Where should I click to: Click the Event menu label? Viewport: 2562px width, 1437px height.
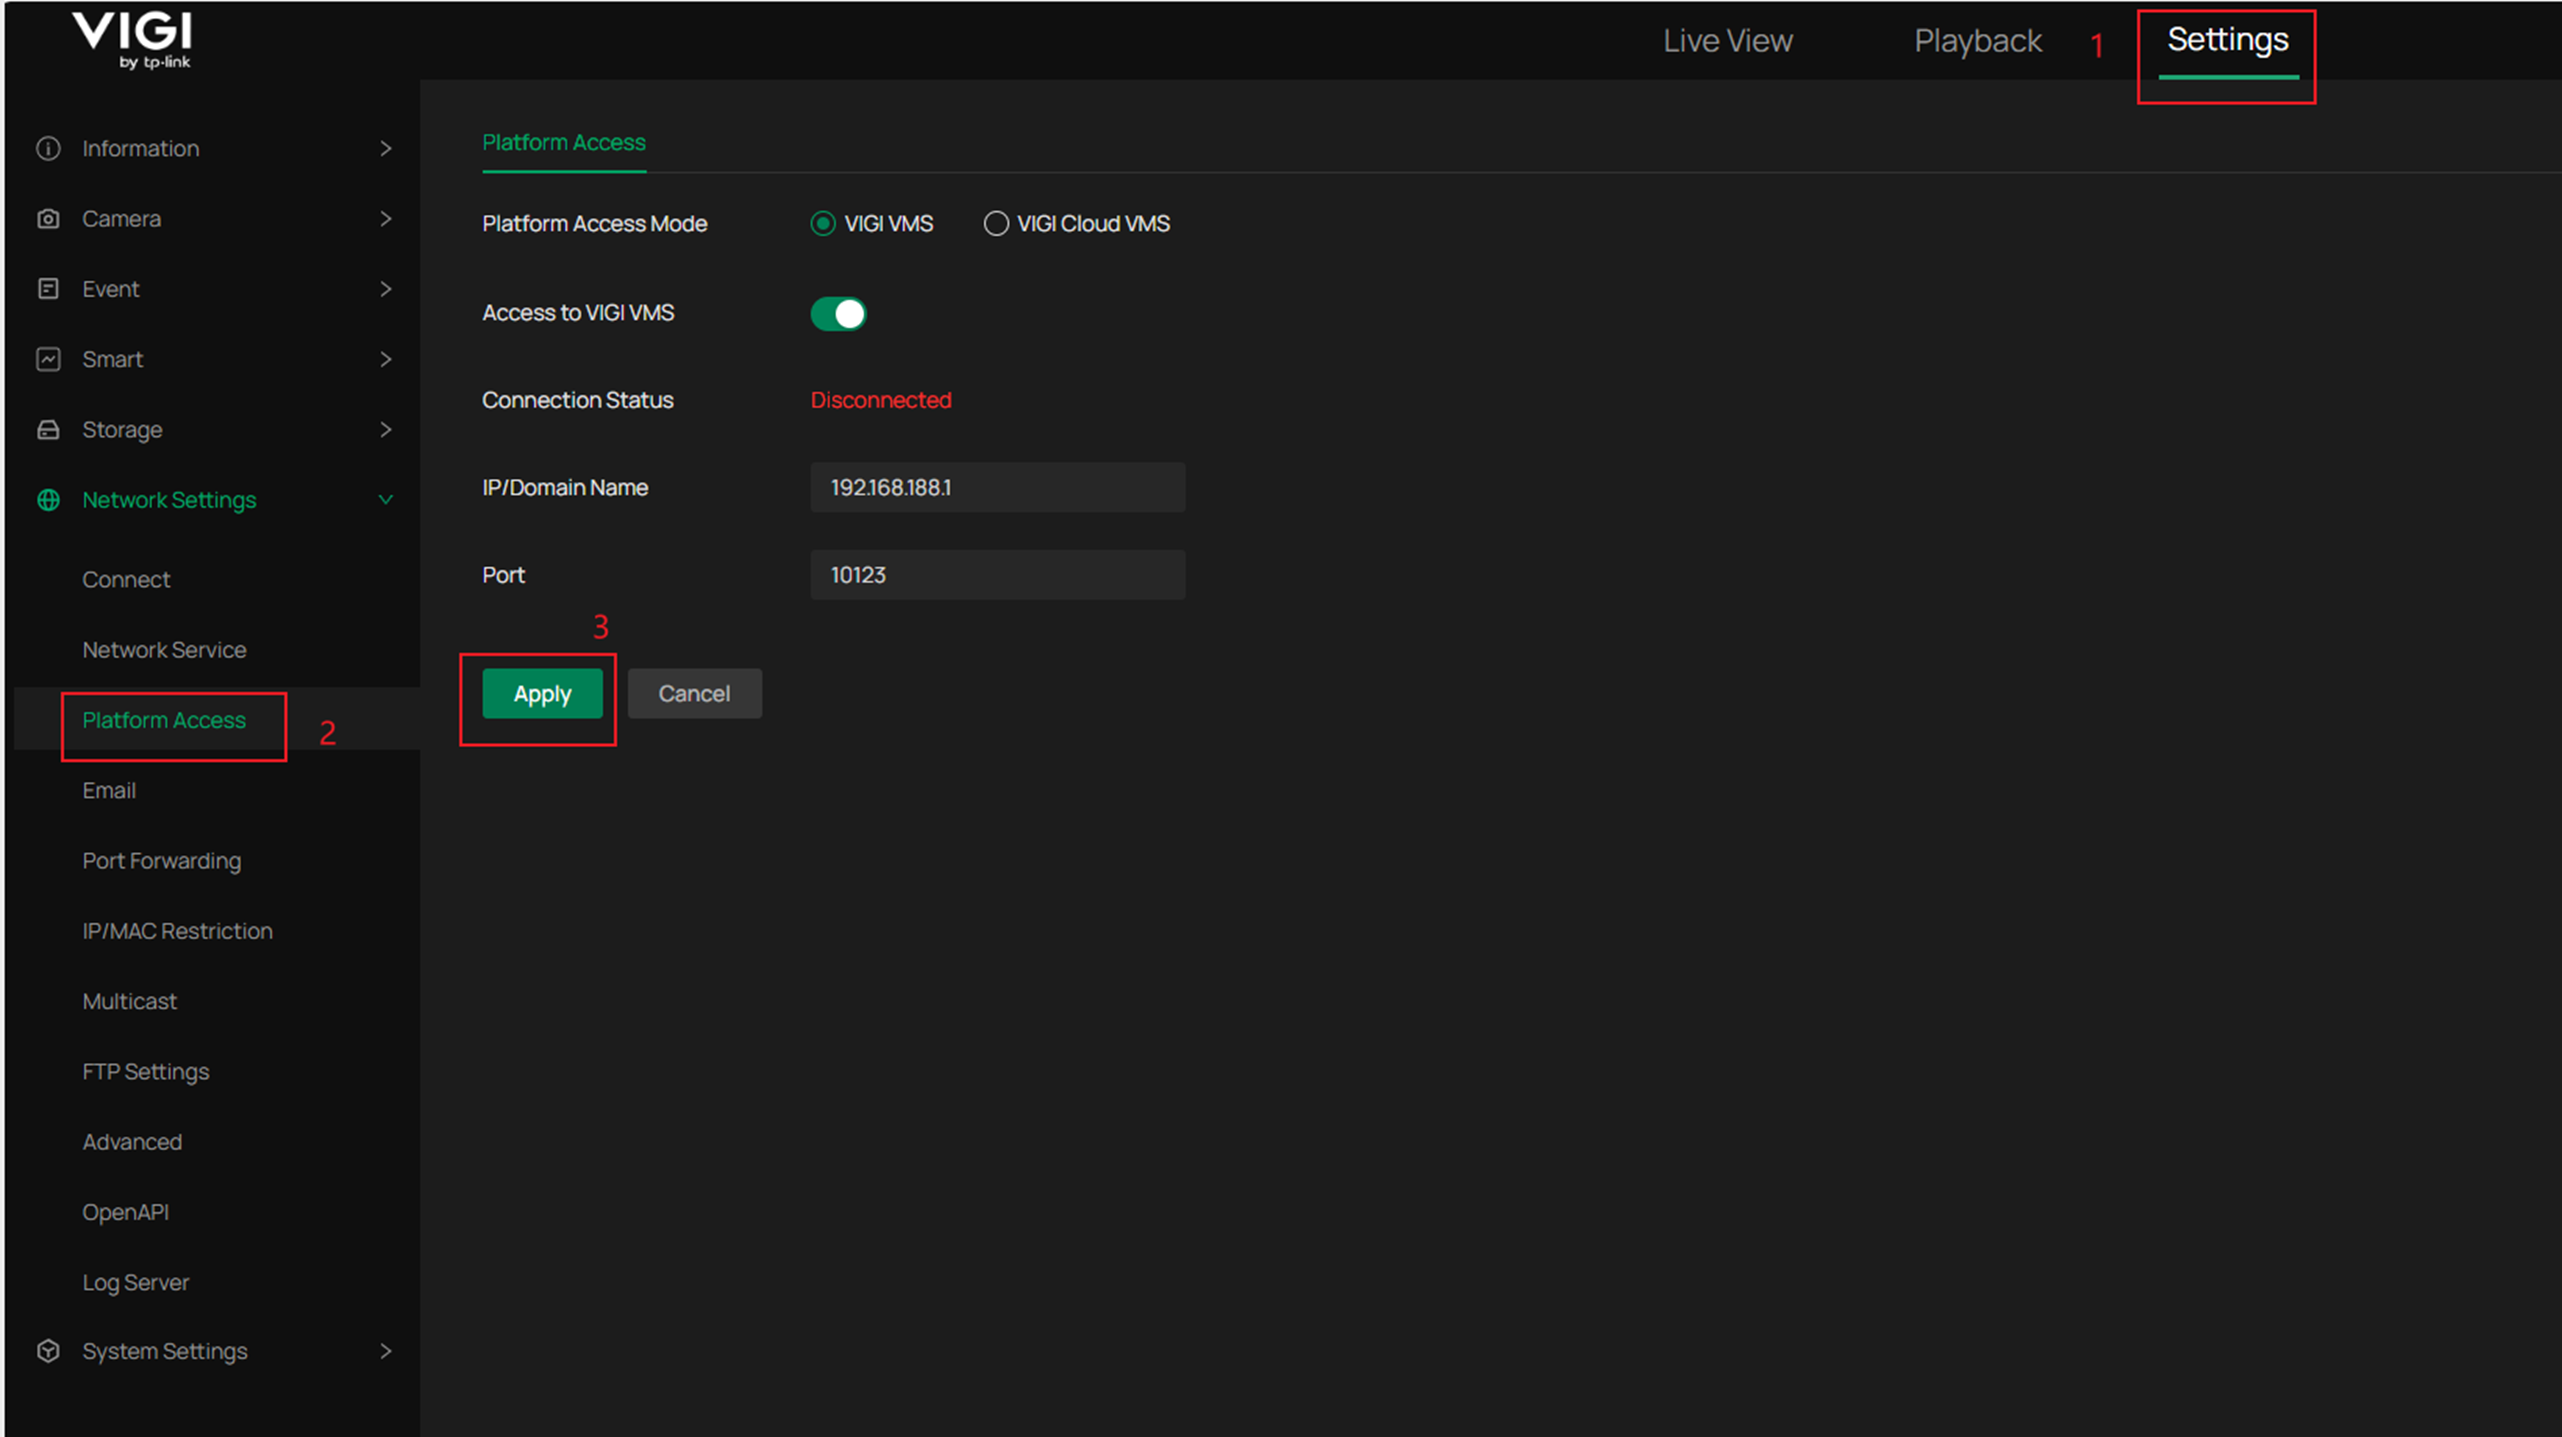click(x=110, y=288)
